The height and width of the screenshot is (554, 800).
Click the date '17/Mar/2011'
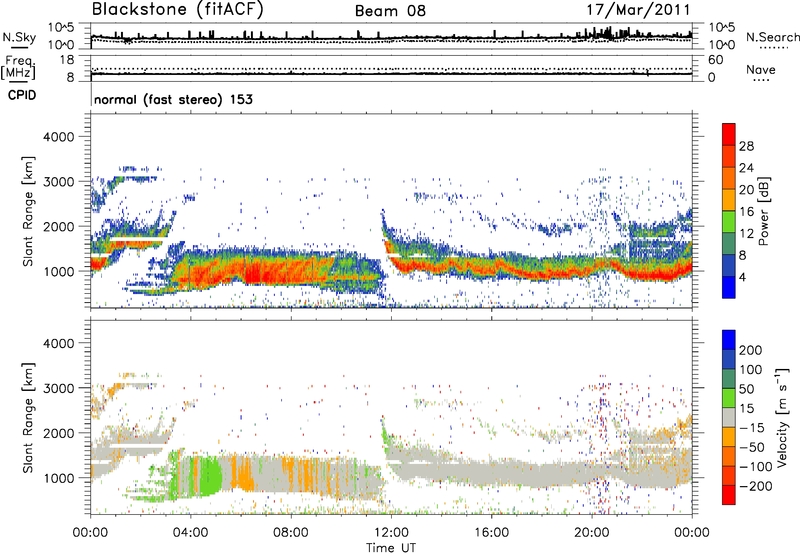638,10
